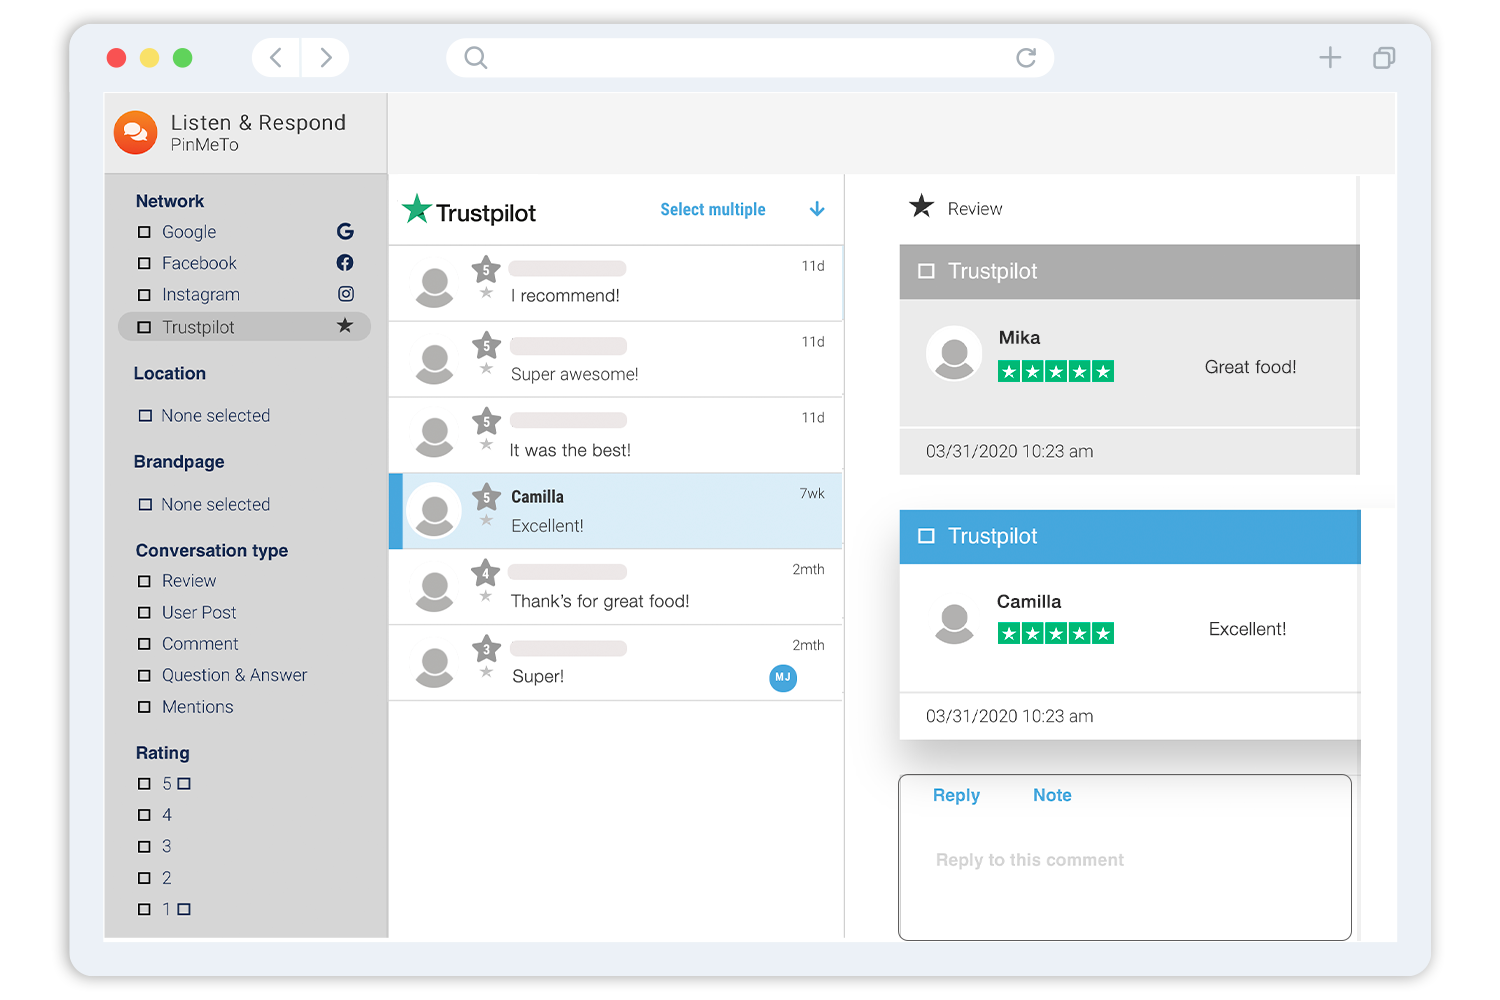Check the box in blue Trustpilot header
Viewport: 1500px width, 1000px height.
926,536
